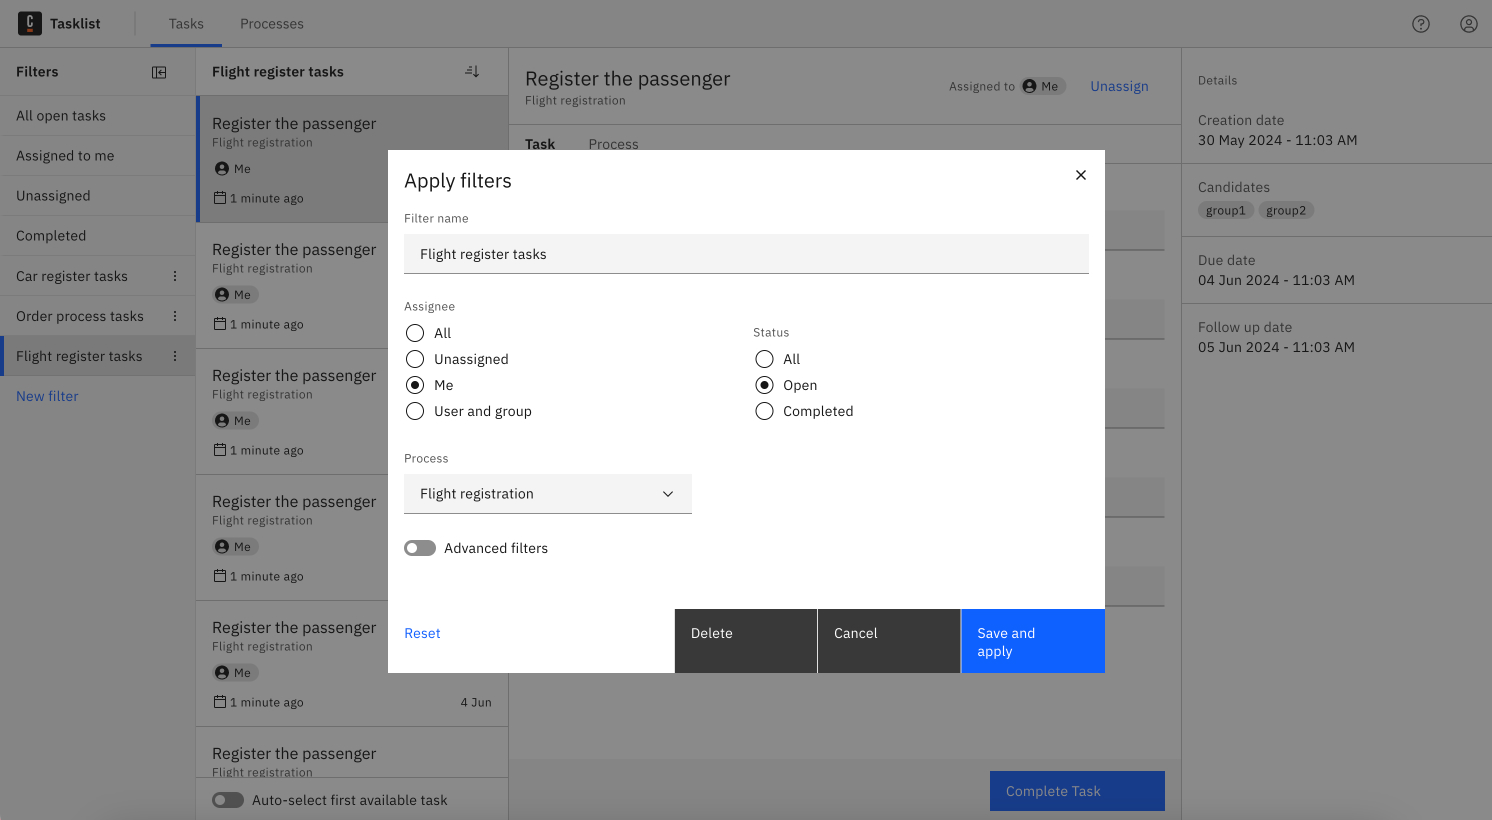
Task: Open the kebab menu for Car register tasks
Action: tap(177, 276)
